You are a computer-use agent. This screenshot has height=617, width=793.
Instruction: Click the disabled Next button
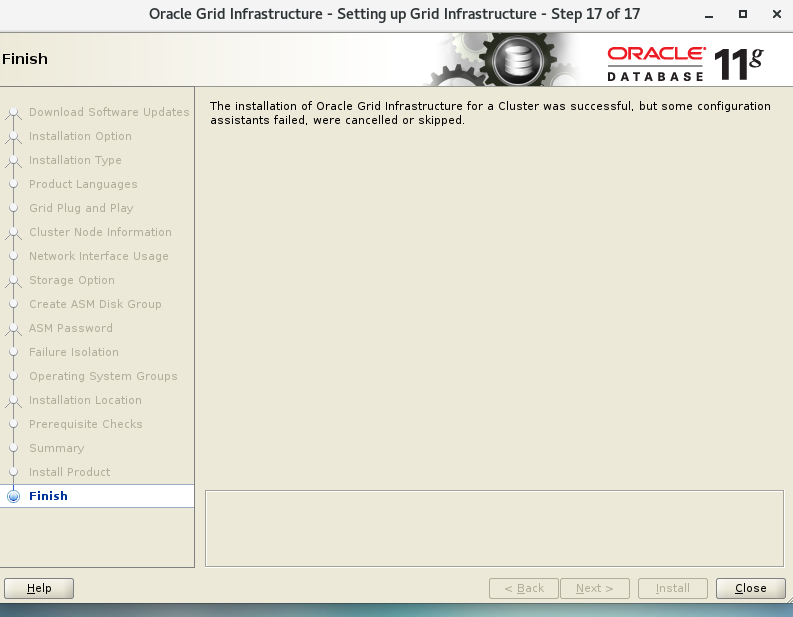(595, 588)
